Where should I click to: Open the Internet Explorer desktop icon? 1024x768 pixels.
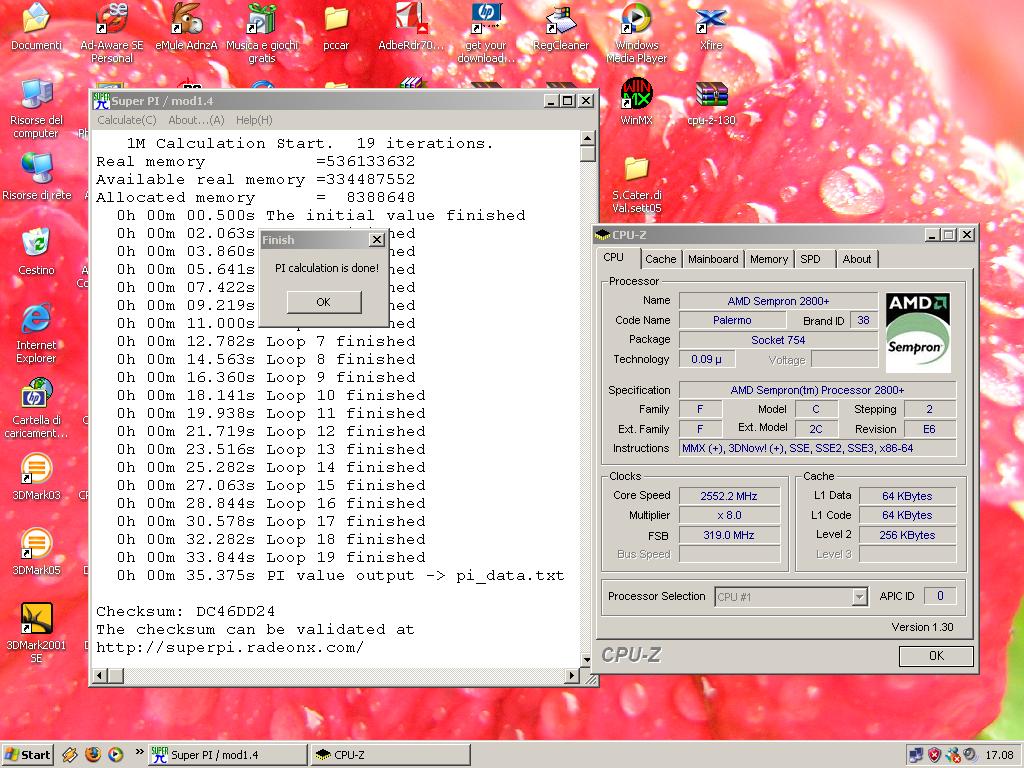(x=36, y=320)
